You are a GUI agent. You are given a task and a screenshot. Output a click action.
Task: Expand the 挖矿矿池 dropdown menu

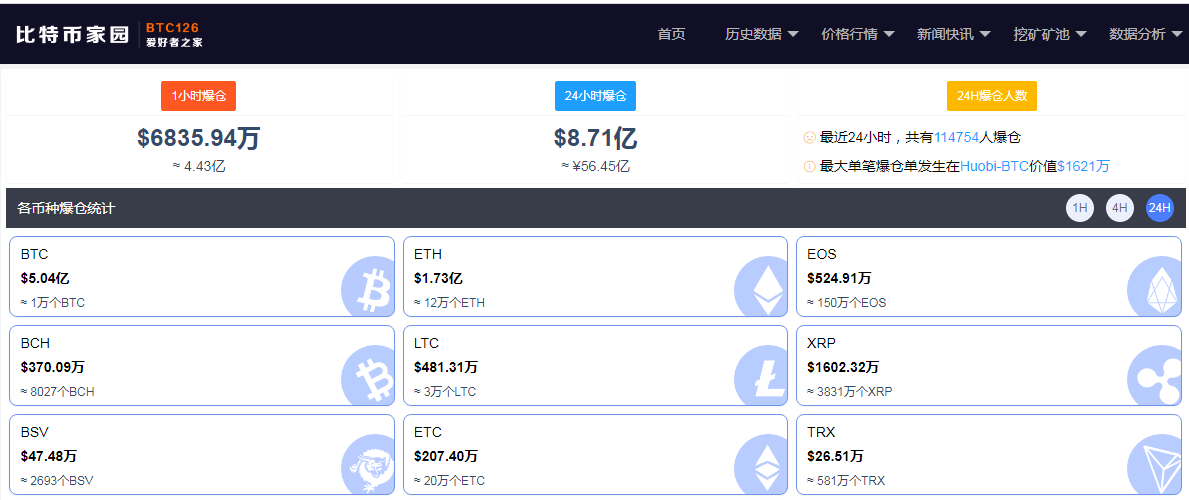[1050, 34]
